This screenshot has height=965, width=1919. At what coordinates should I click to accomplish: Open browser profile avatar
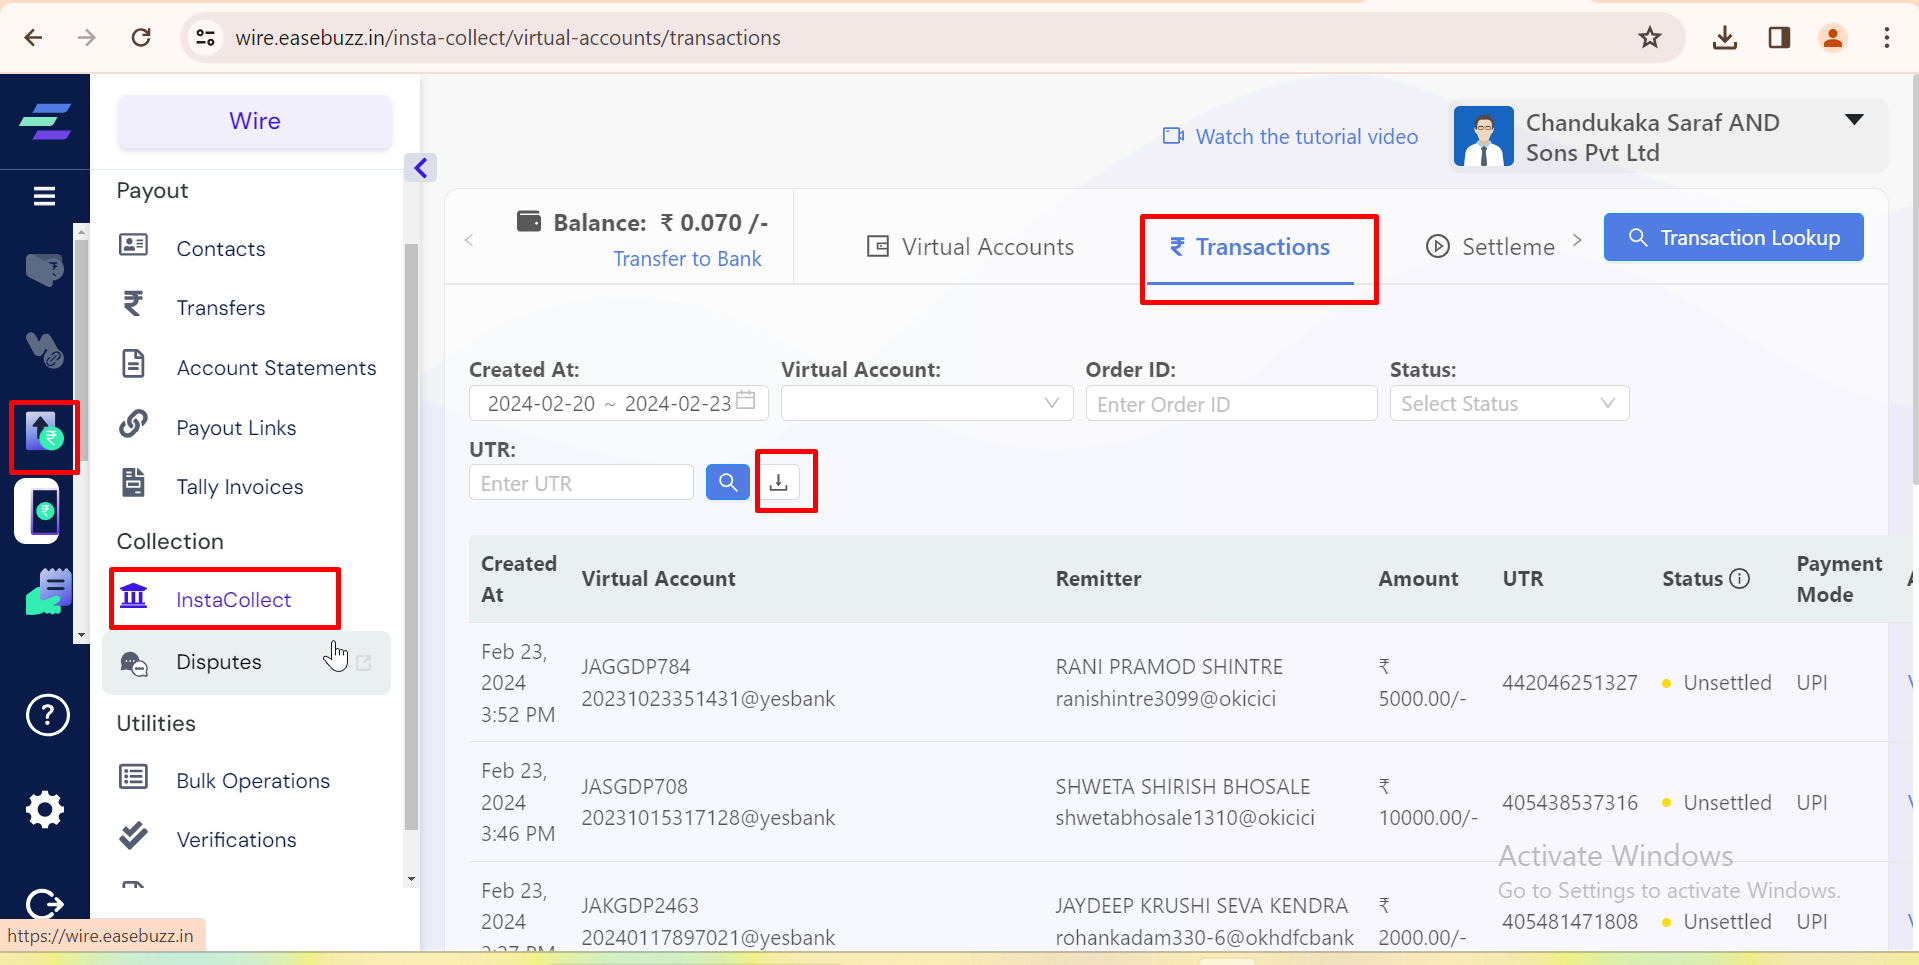point(1833,38)
